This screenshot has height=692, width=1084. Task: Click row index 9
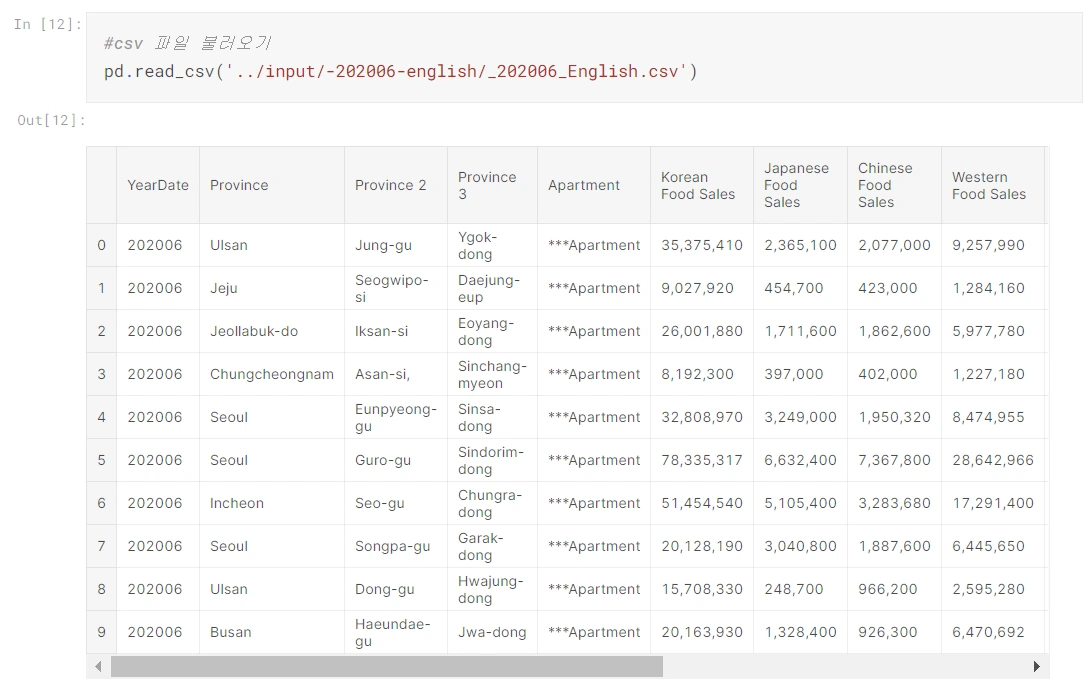pyautogui.click(x=102, y=633)
